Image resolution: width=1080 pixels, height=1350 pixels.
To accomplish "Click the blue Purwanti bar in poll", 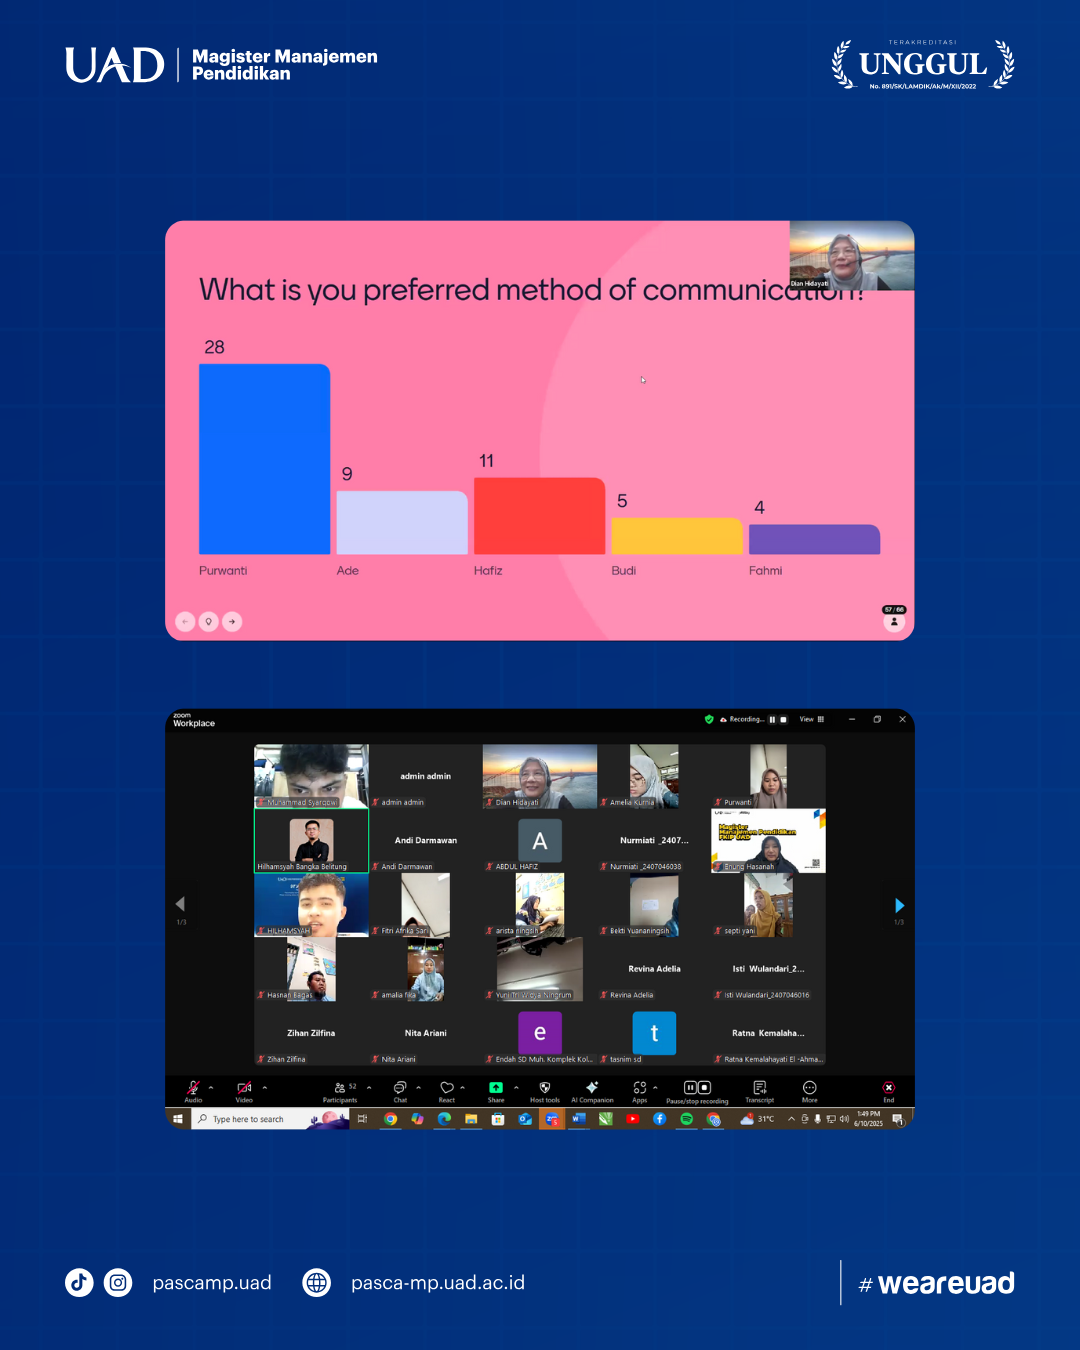I will coord(264,459).
